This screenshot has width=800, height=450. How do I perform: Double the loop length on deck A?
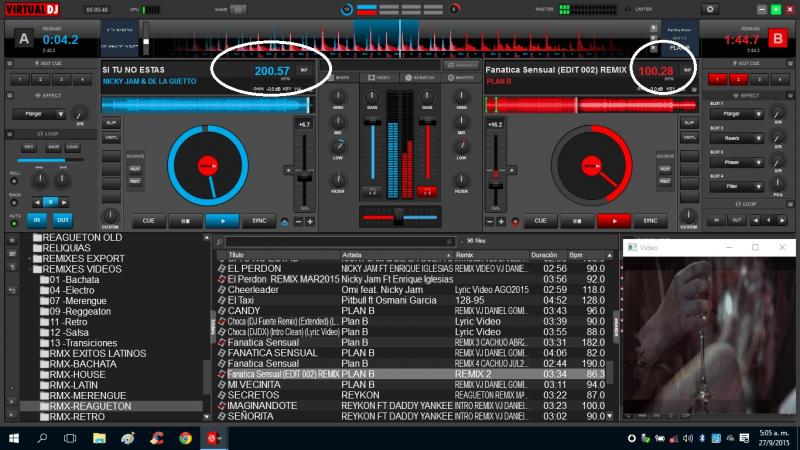click(x=64, y=203)
